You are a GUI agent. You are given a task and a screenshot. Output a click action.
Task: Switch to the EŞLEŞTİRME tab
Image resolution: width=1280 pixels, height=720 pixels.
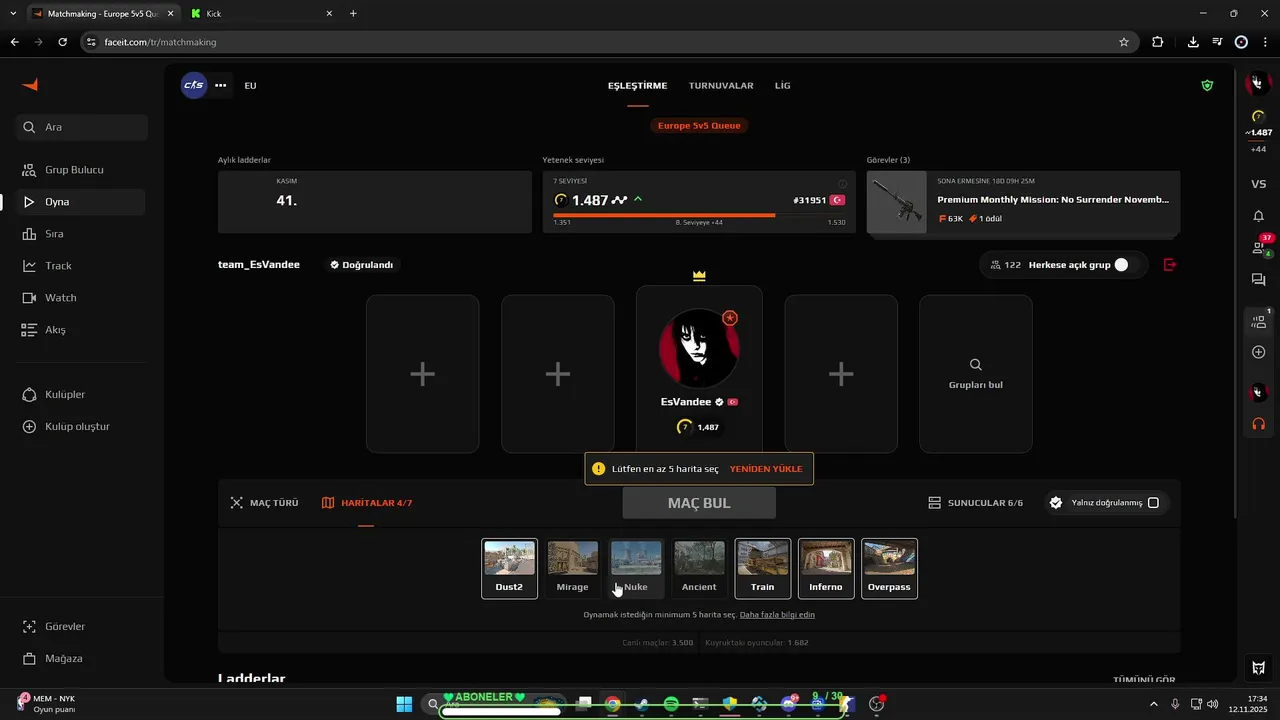pyautogui.click(x=637, y=86)
